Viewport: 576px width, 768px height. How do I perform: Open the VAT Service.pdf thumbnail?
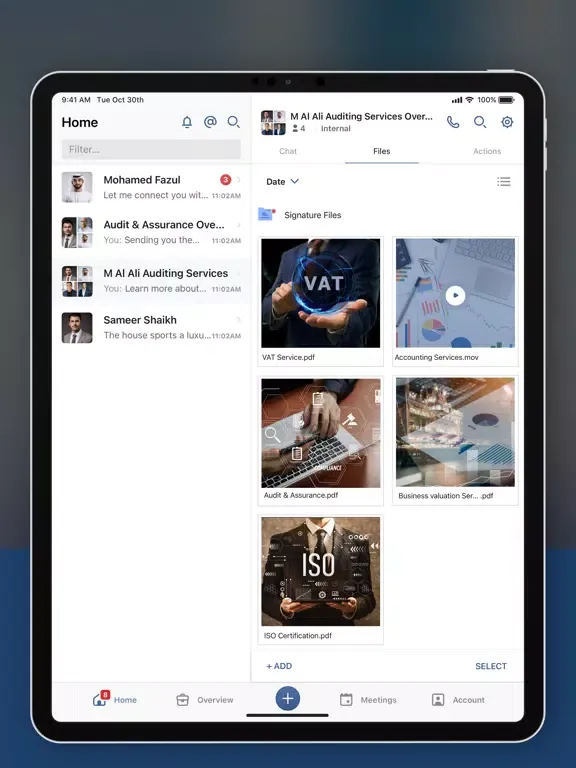coord(320,293)
